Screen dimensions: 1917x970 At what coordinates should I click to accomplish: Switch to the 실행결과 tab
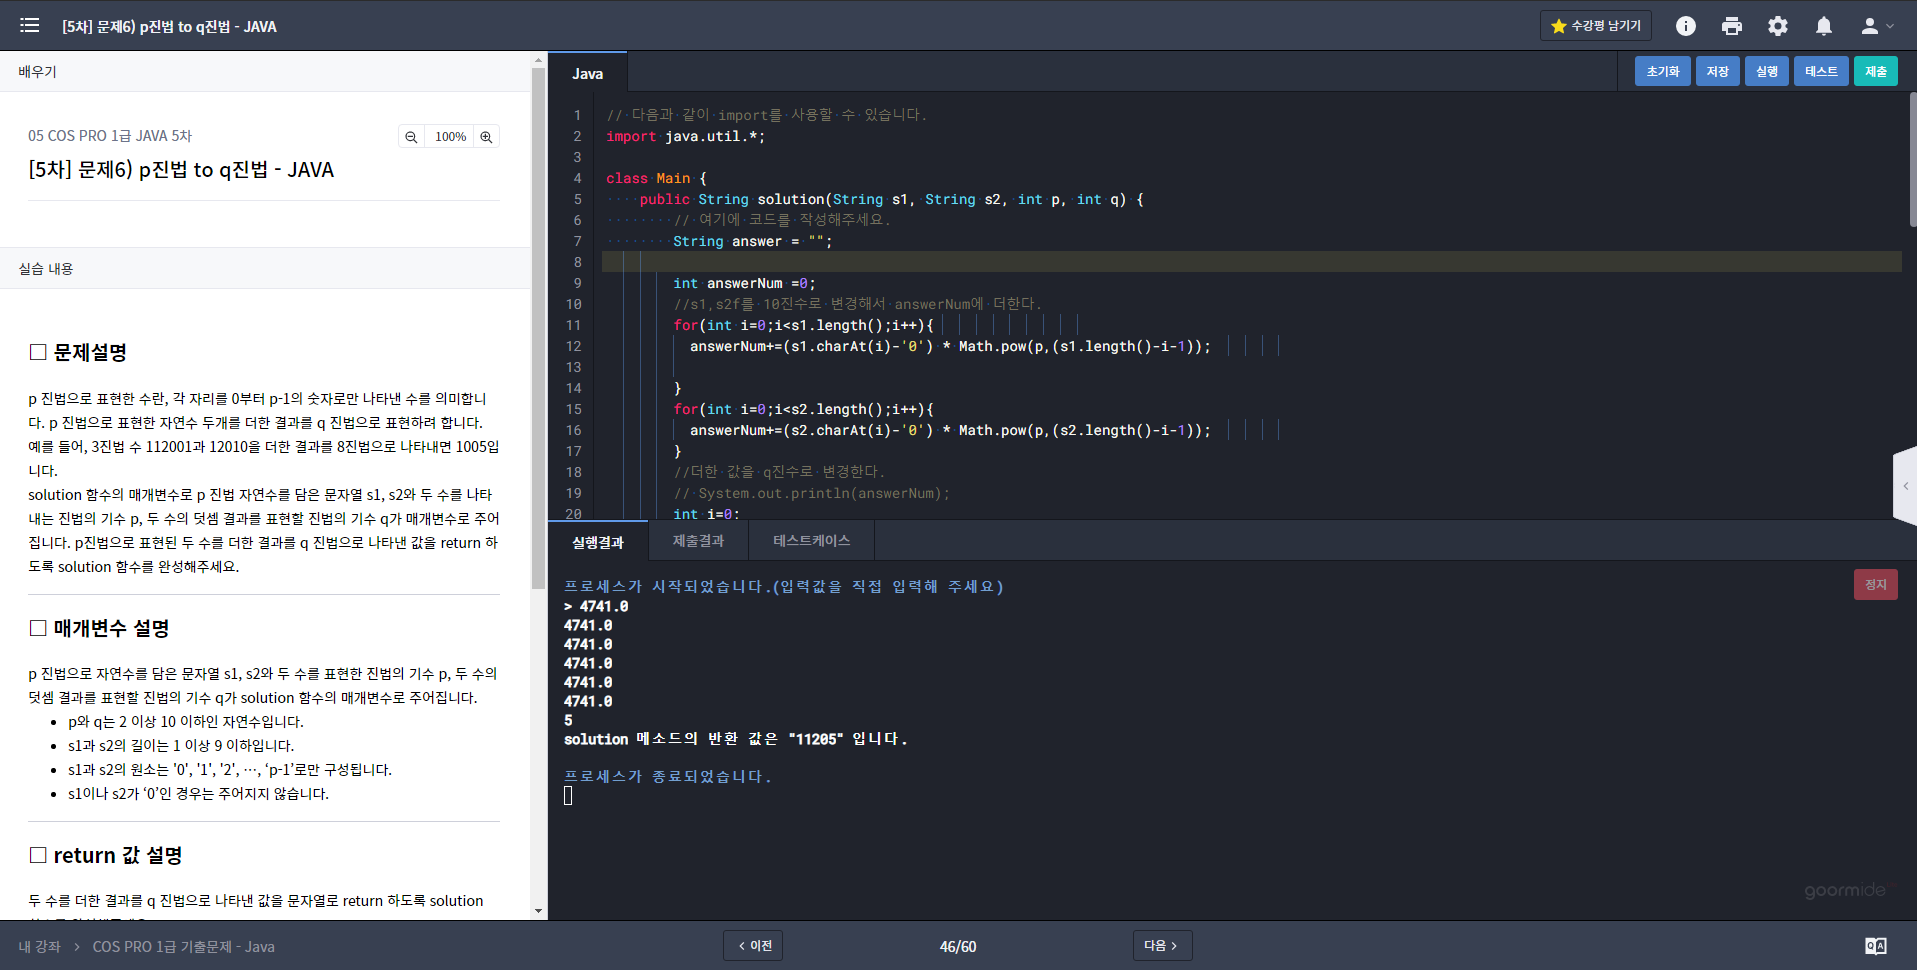coord(598,541)
